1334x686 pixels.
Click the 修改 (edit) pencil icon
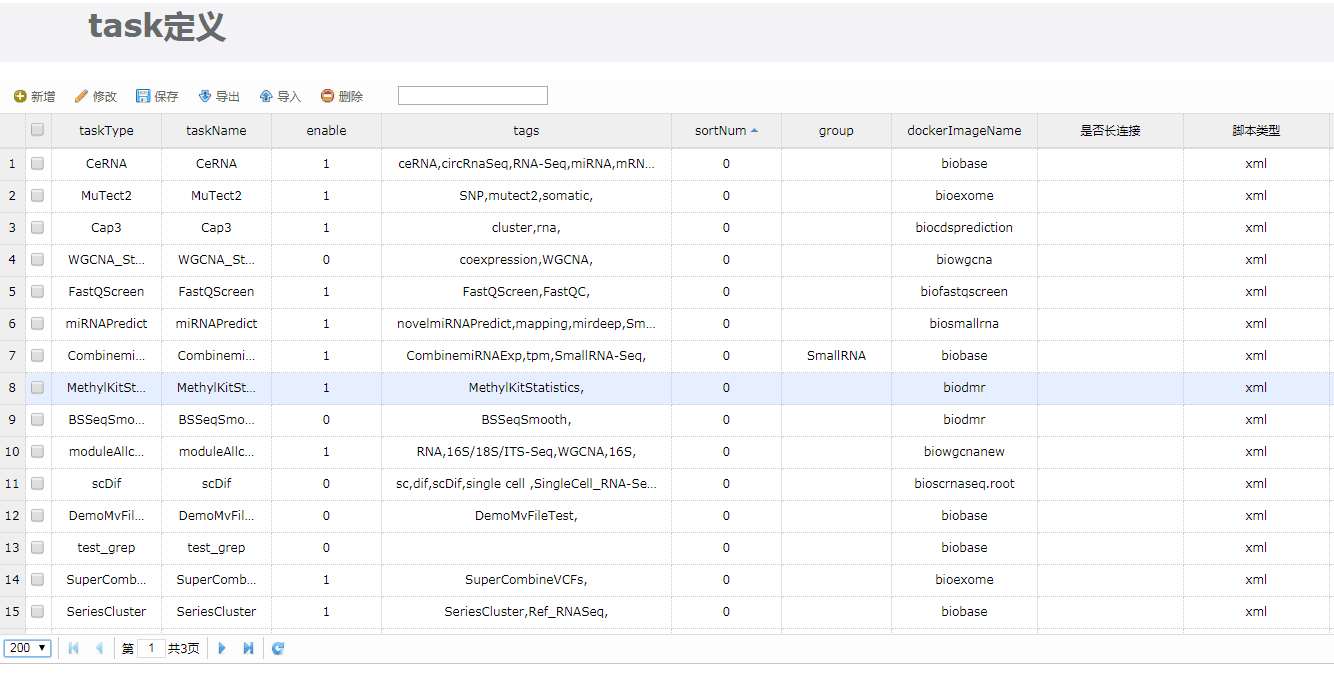tap(81, 96)
